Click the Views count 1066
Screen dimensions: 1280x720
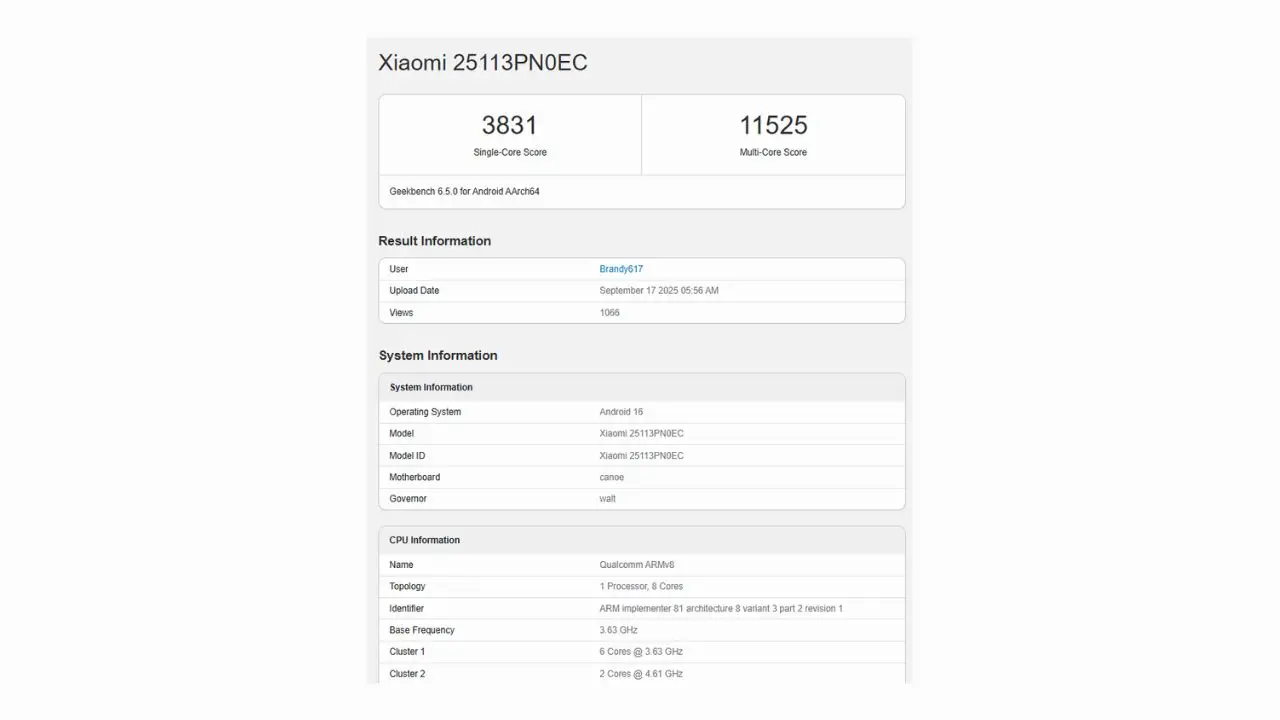point(609,313)
